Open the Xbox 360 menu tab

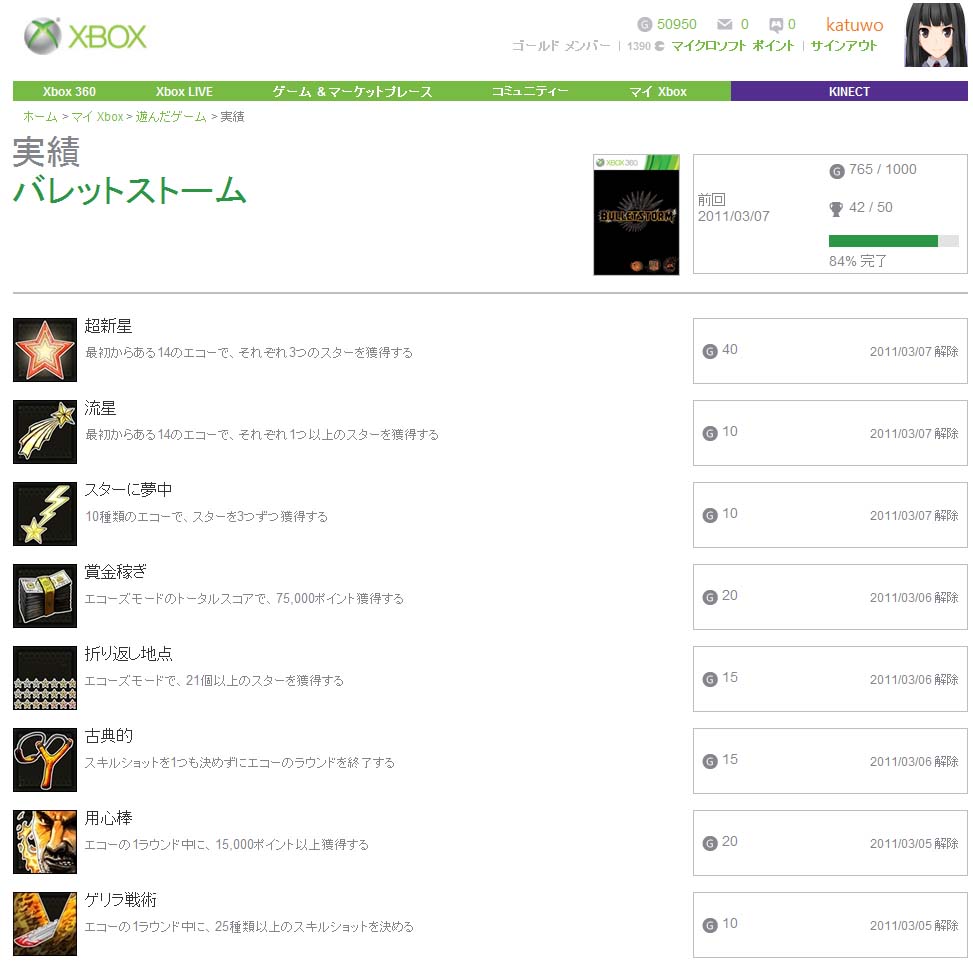pos(69,91)
